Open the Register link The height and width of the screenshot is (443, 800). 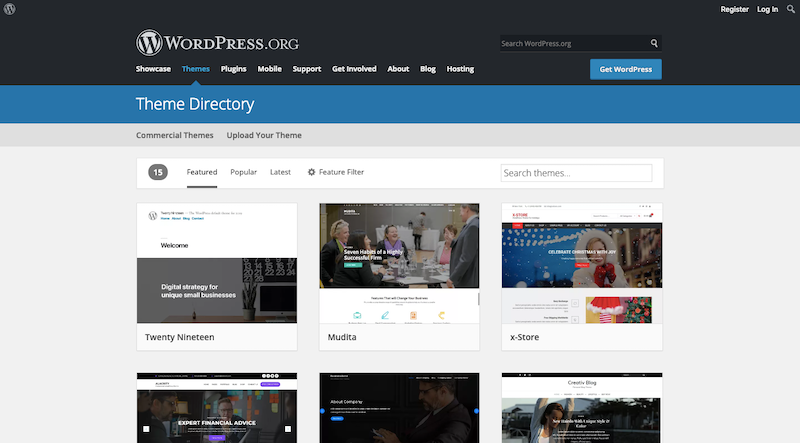[734, 9]
